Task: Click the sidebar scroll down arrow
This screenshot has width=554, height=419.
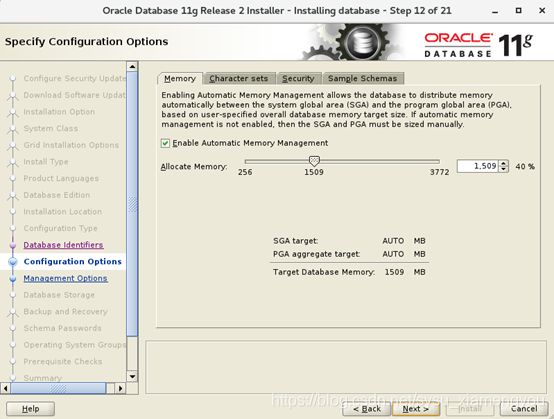Action: [x=132, y=376]
